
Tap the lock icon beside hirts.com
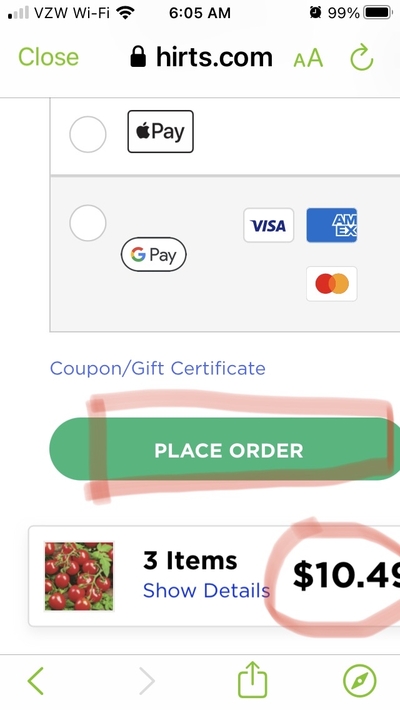point(138,58)
